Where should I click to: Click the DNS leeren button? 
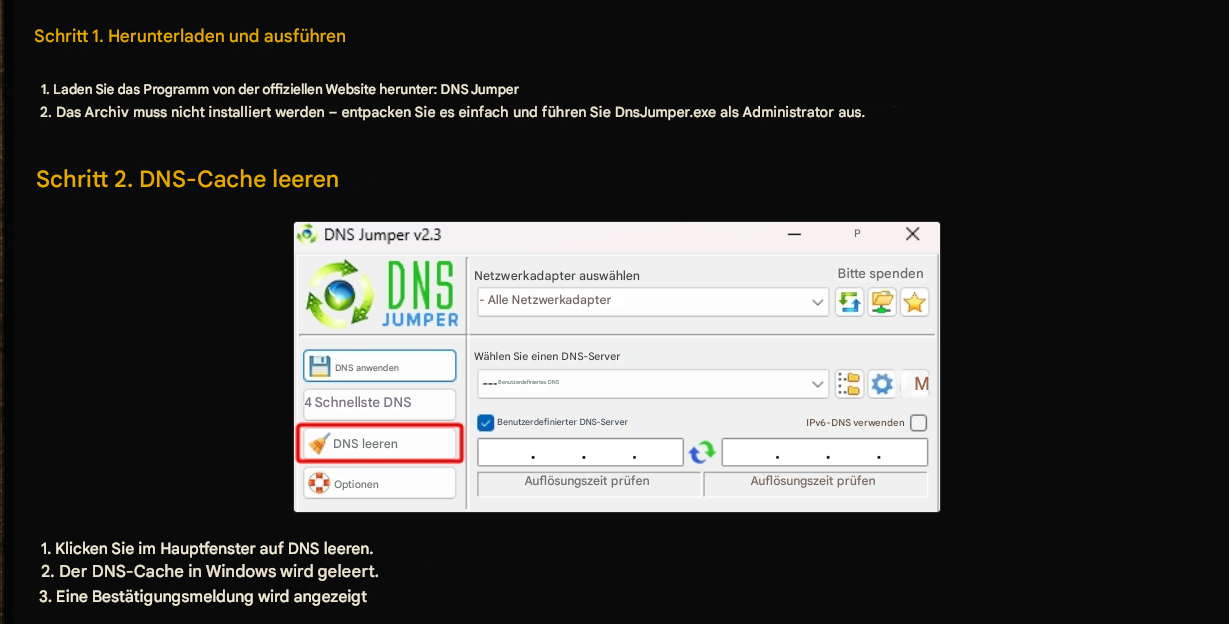click(380, 443)
